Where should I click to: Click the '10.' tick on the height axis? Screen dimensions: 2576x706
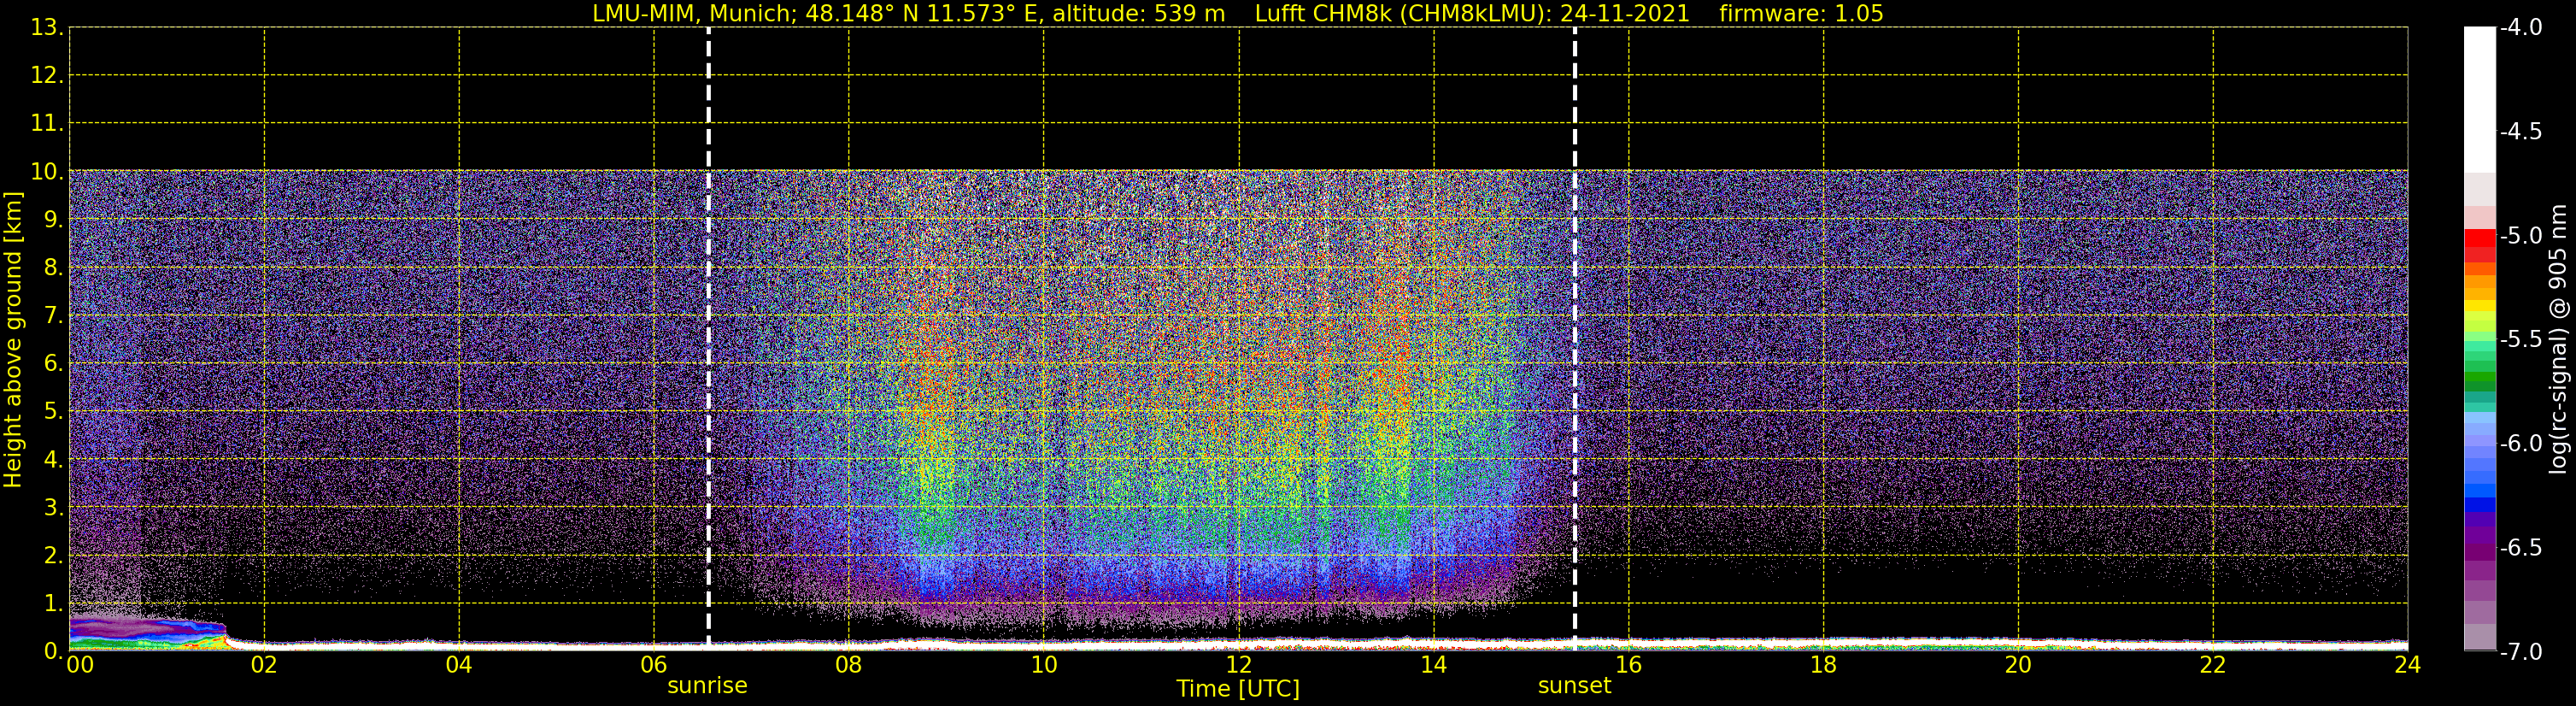(47, 172)
